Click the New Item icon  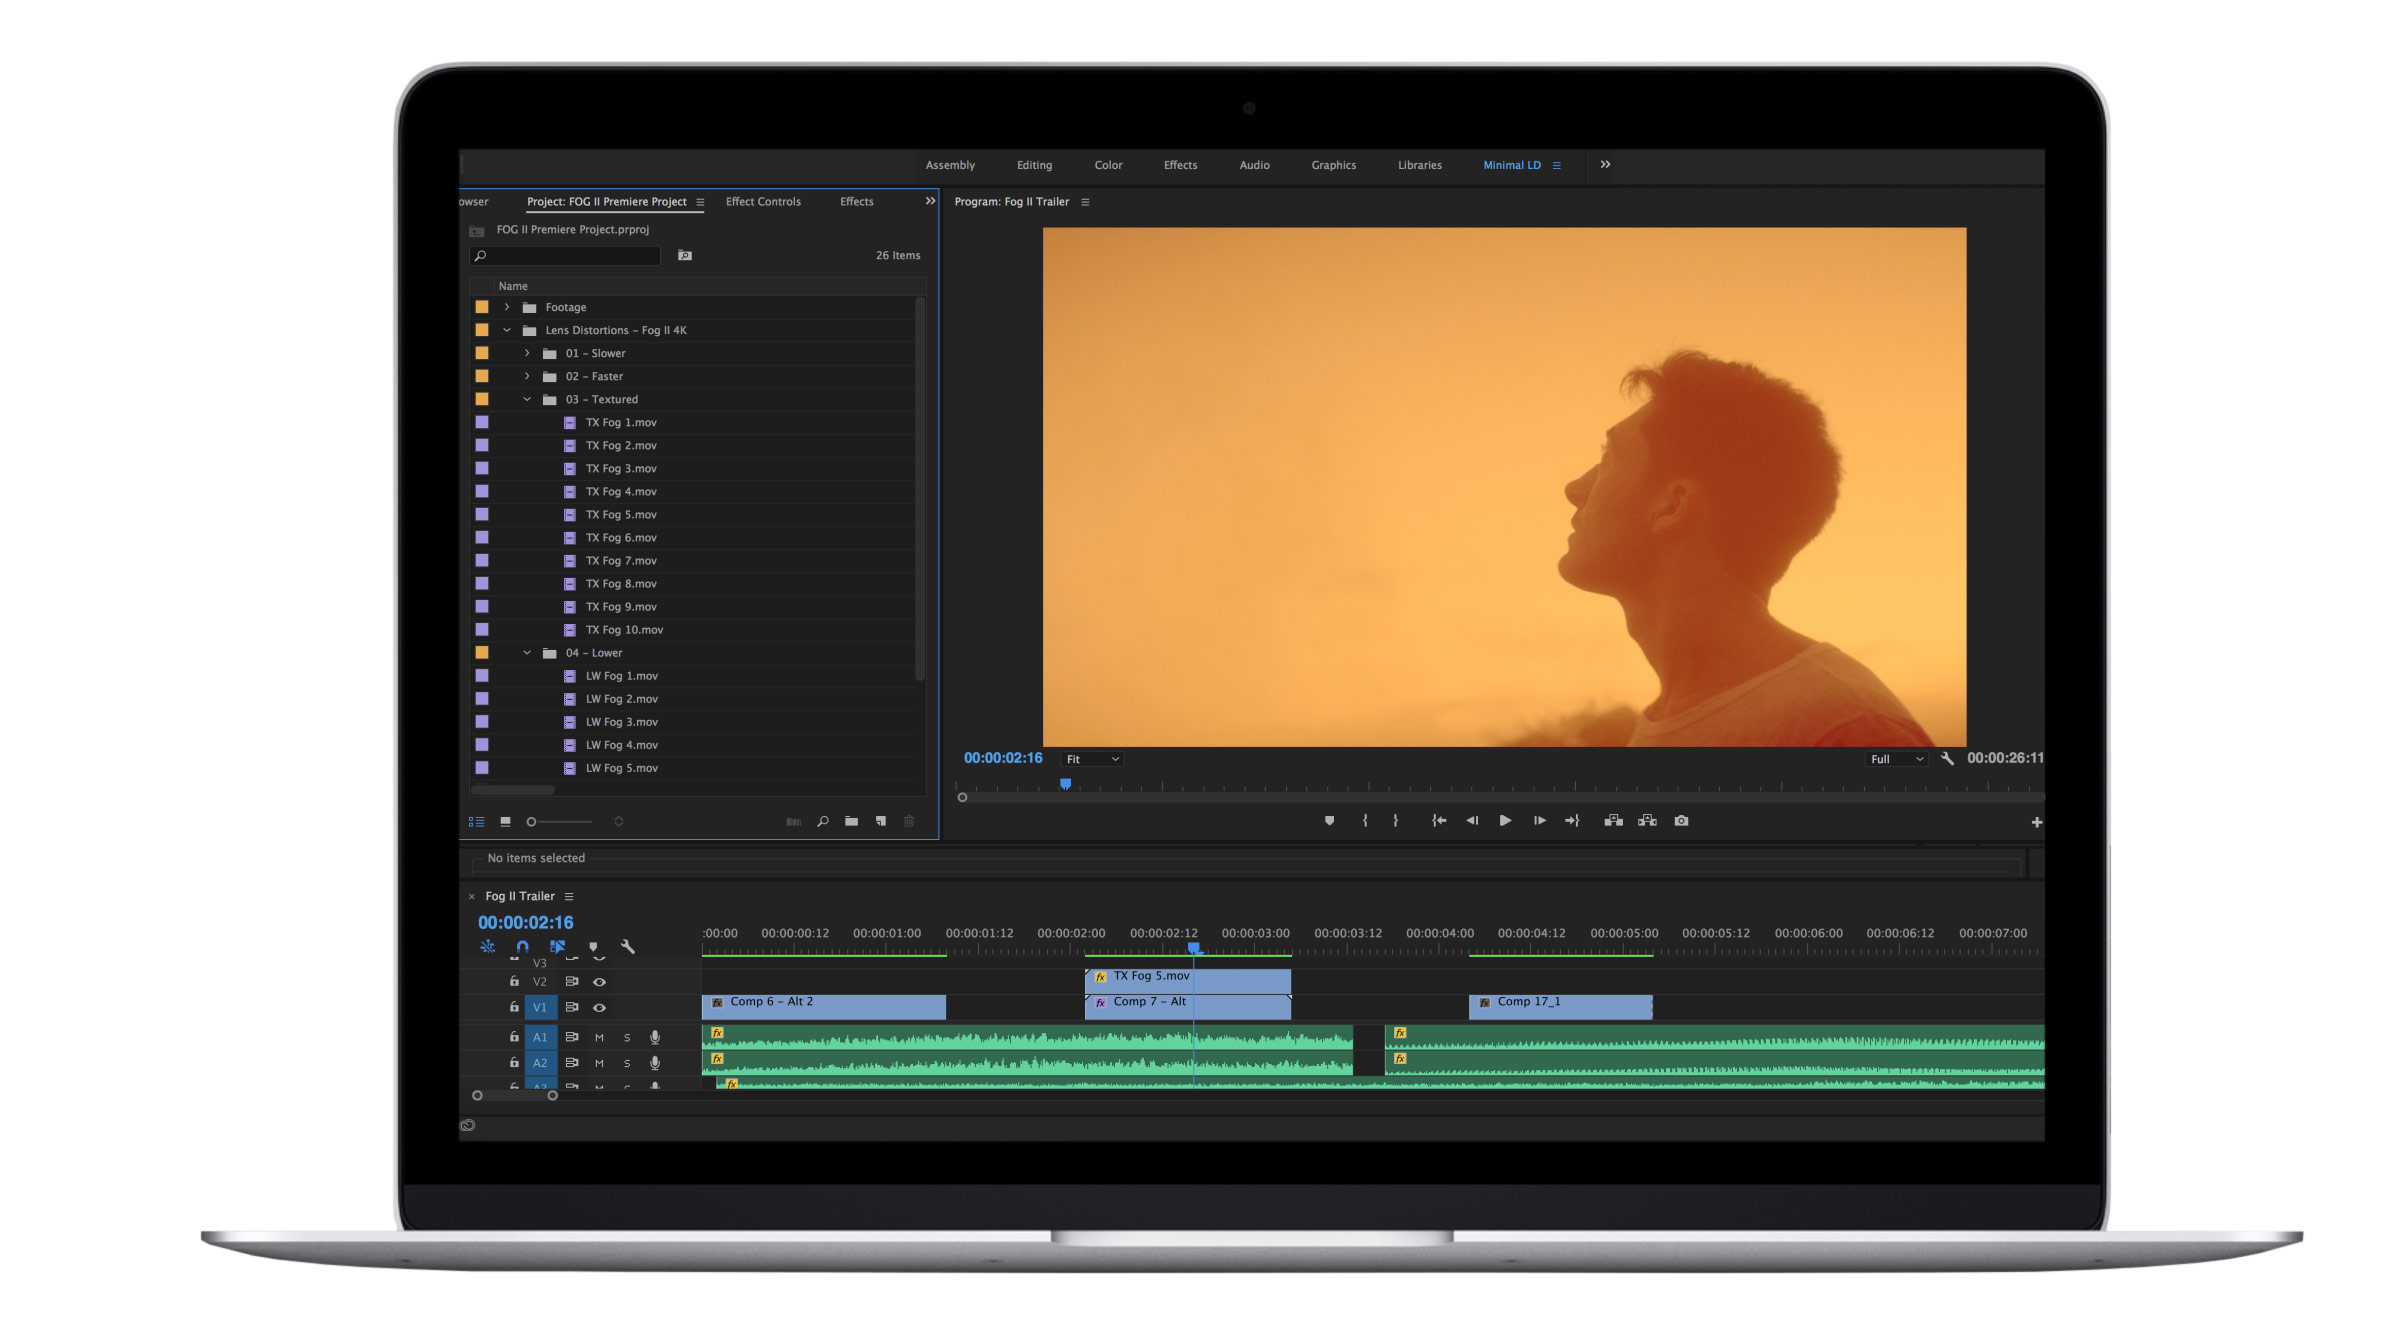click(881, 822)
